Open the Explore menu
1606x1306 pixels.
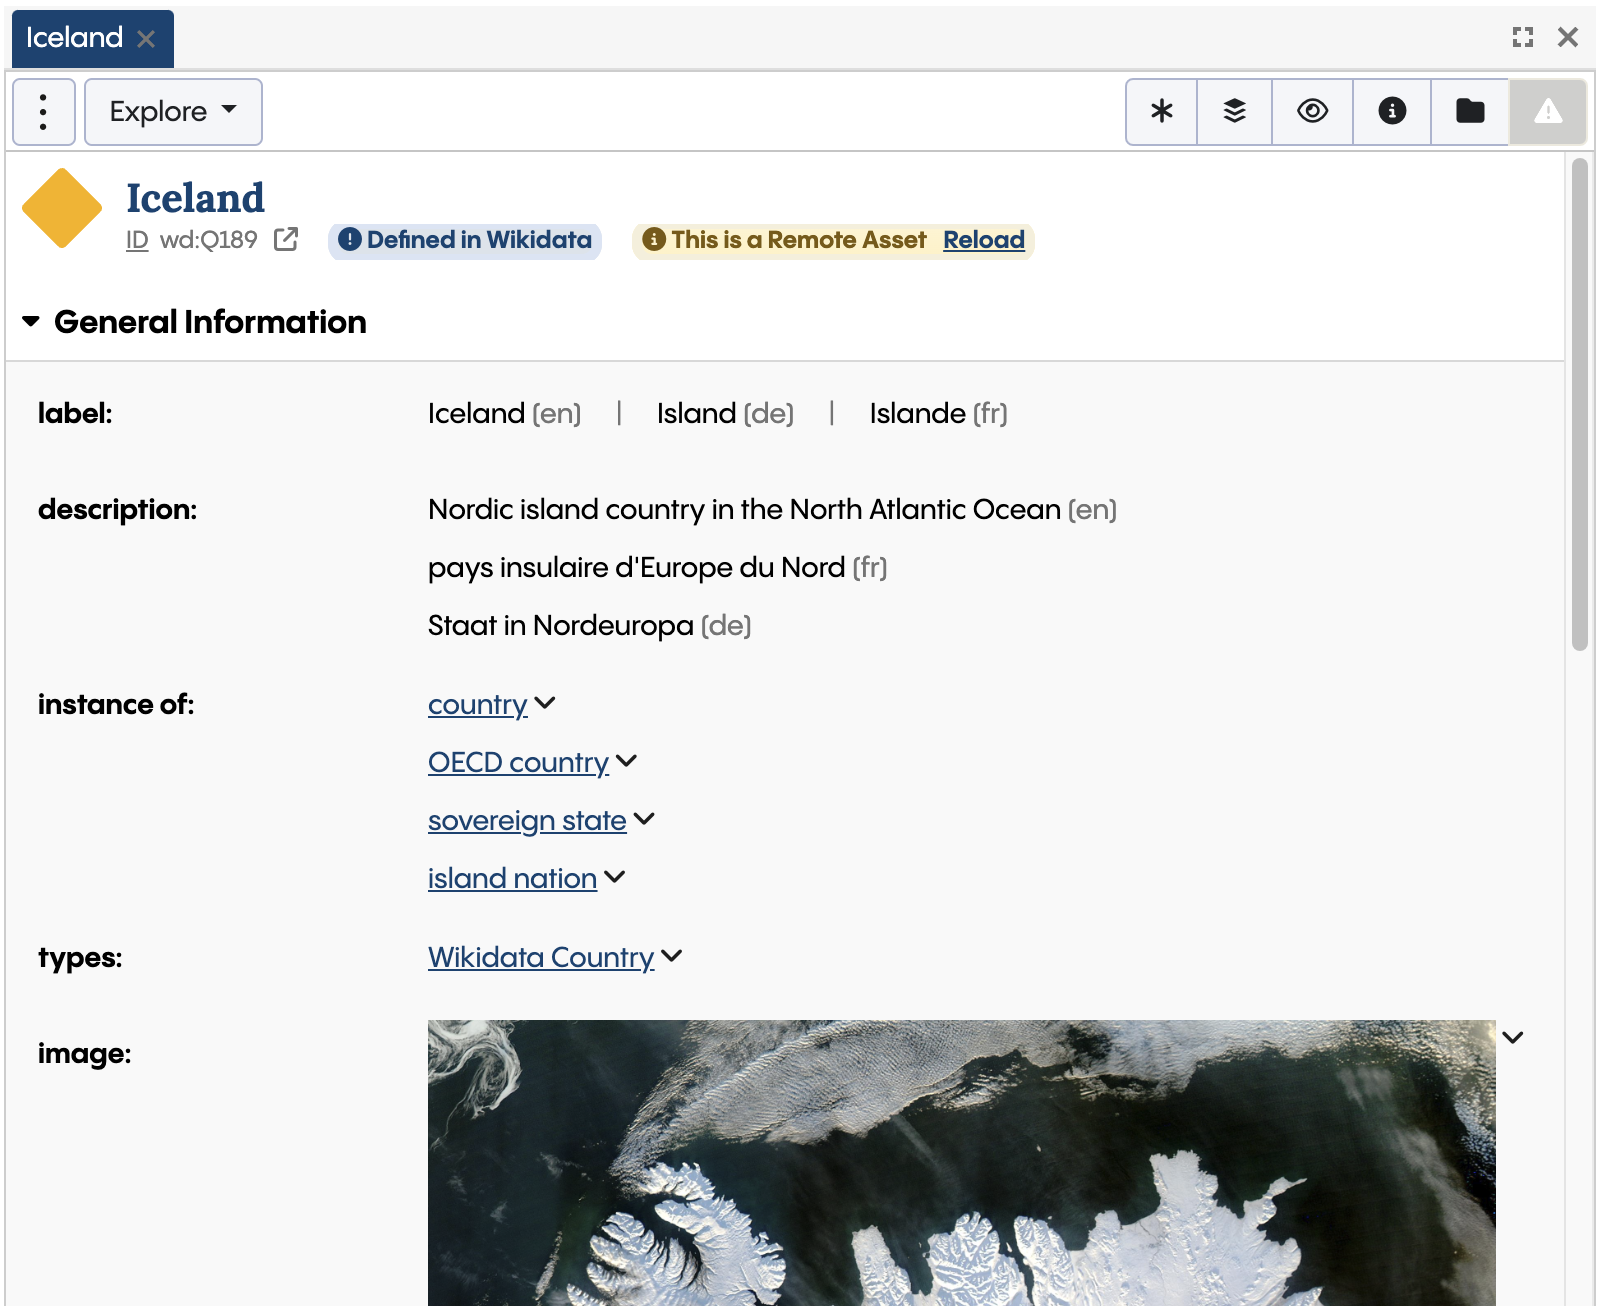click(173, 111)
